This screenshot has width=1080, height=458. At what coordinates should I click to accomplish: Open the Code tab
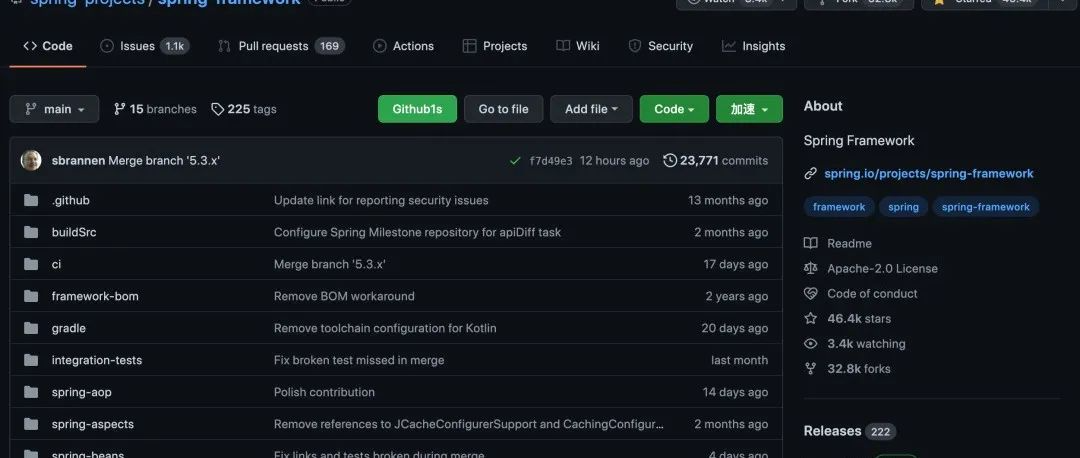tap(48, 46)
